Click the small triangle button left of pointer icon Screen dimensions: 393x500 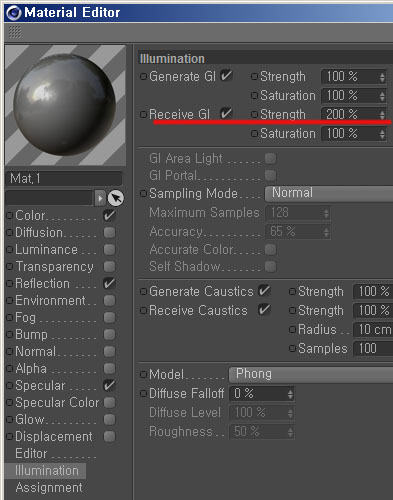pyautogui.click(x=100, y=198)
